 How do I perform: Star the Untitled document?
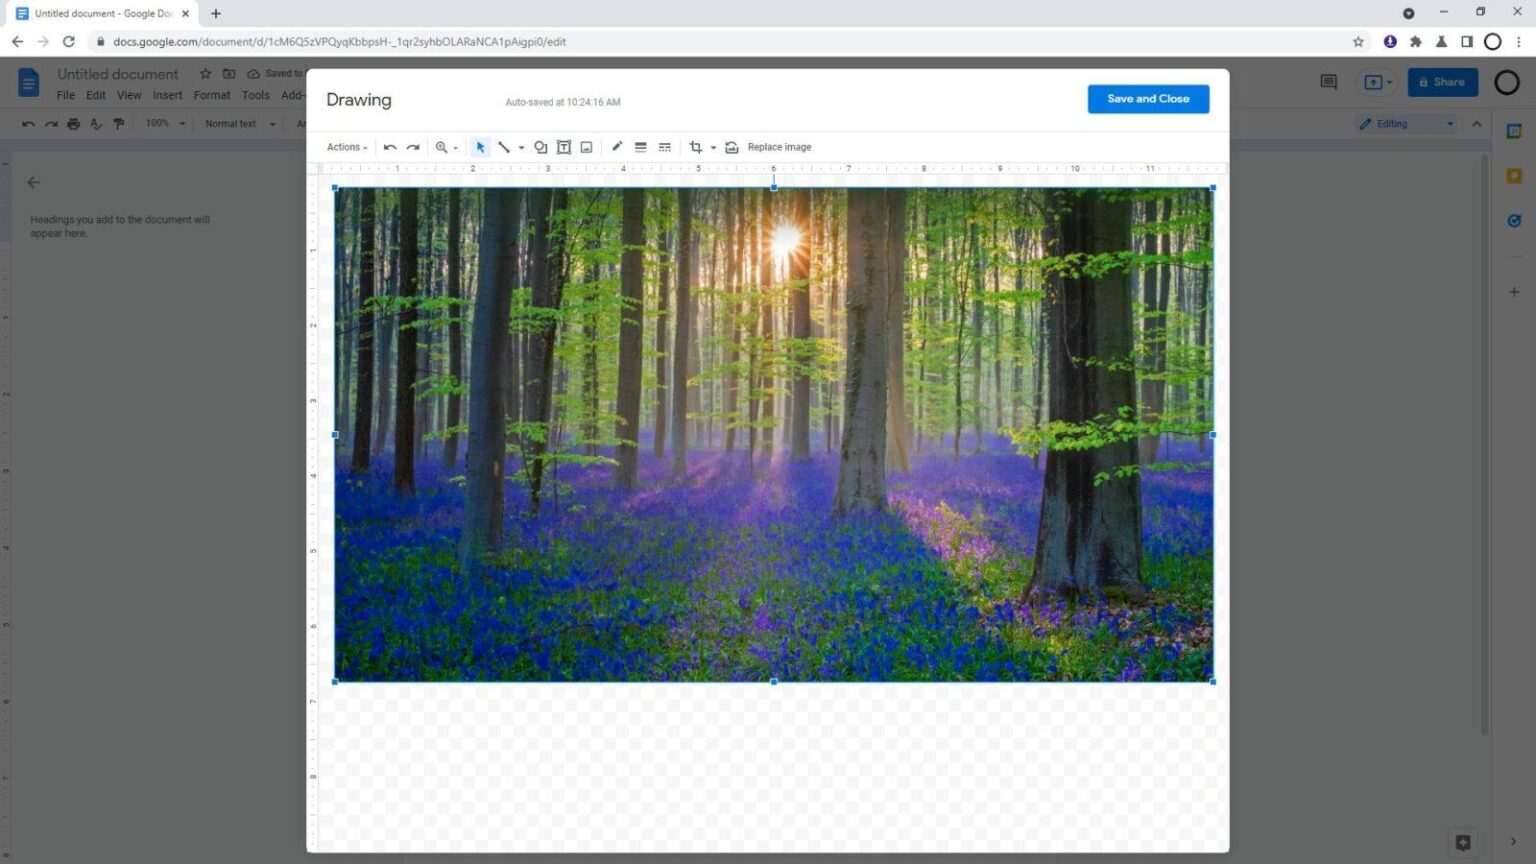(205, 73)
